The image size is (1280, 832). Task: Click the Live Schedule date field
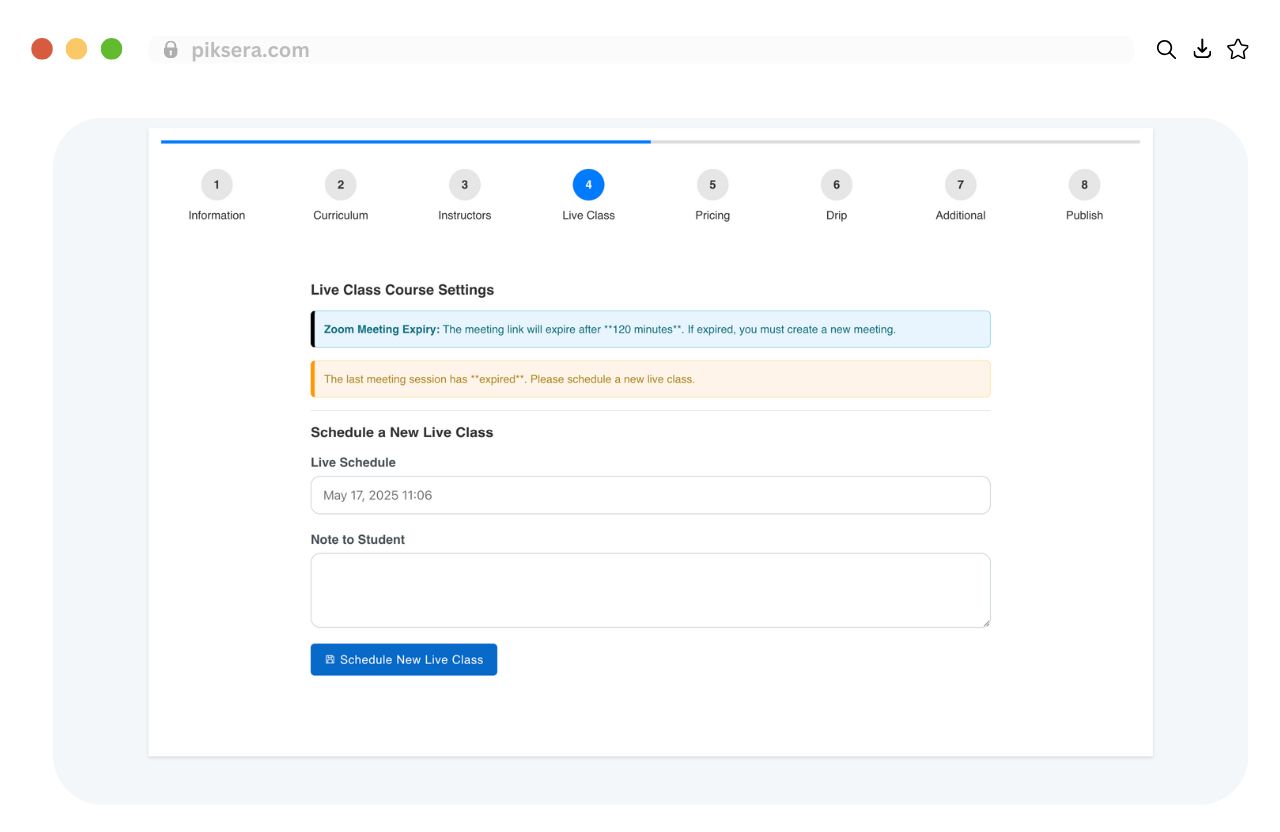pyautogui.click(x=650, y=495)
